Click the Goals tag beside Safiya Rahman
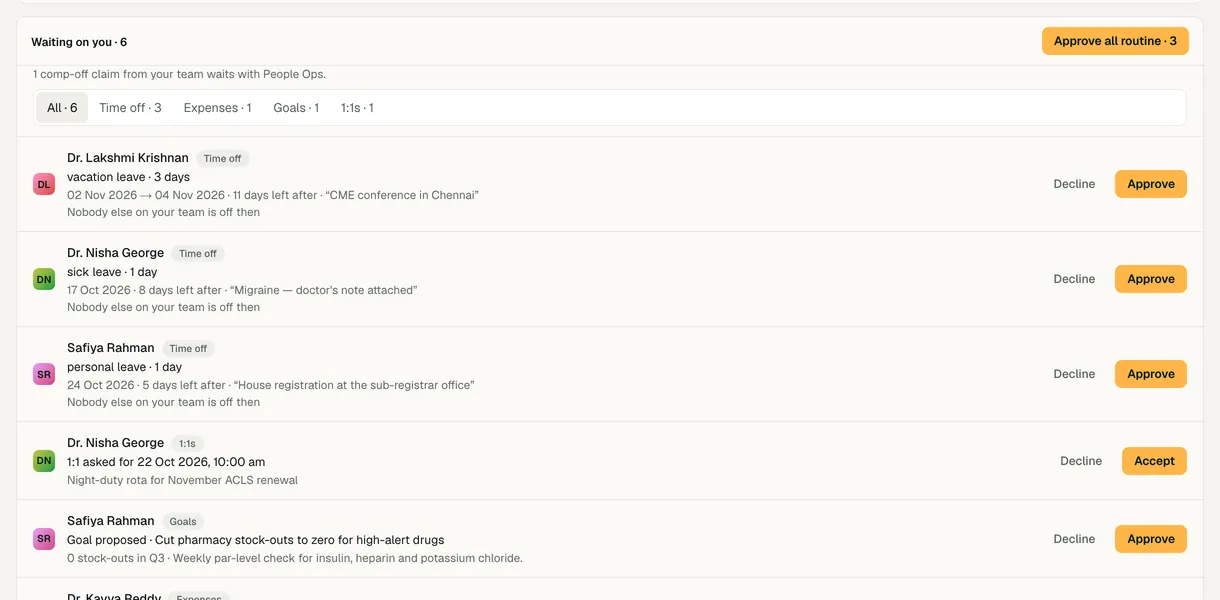Screen dimensions: 1220x600 click(x=183, y=521)
